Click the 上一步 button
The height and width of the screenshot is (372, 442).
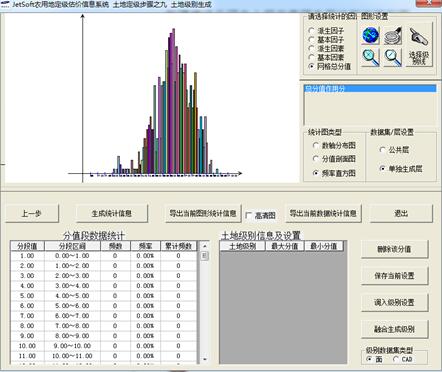[x=32, y=213]
